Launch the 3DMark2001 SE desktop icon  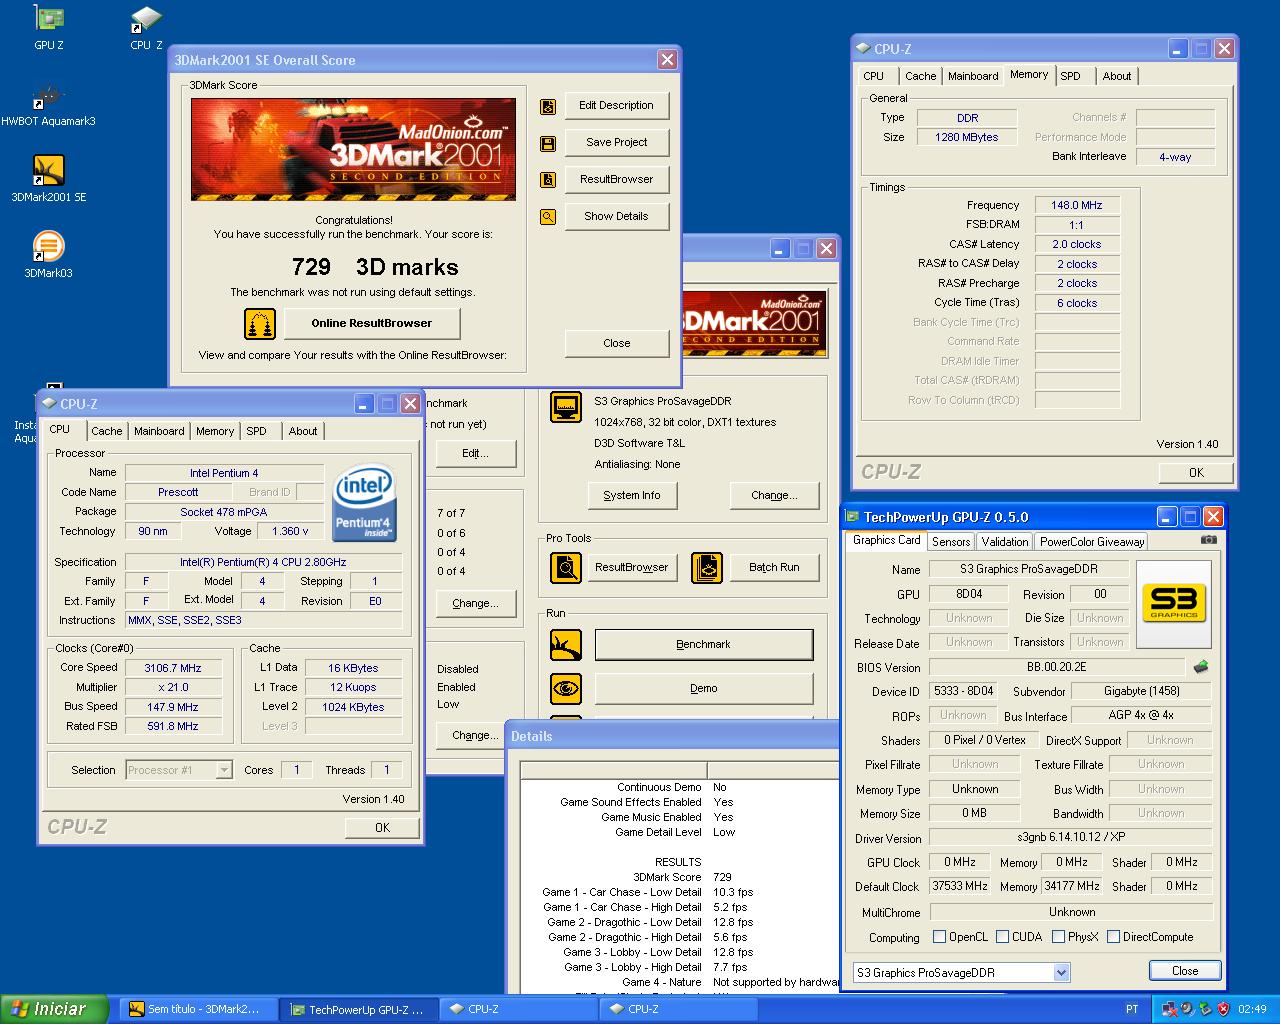(x=49, y=179)
